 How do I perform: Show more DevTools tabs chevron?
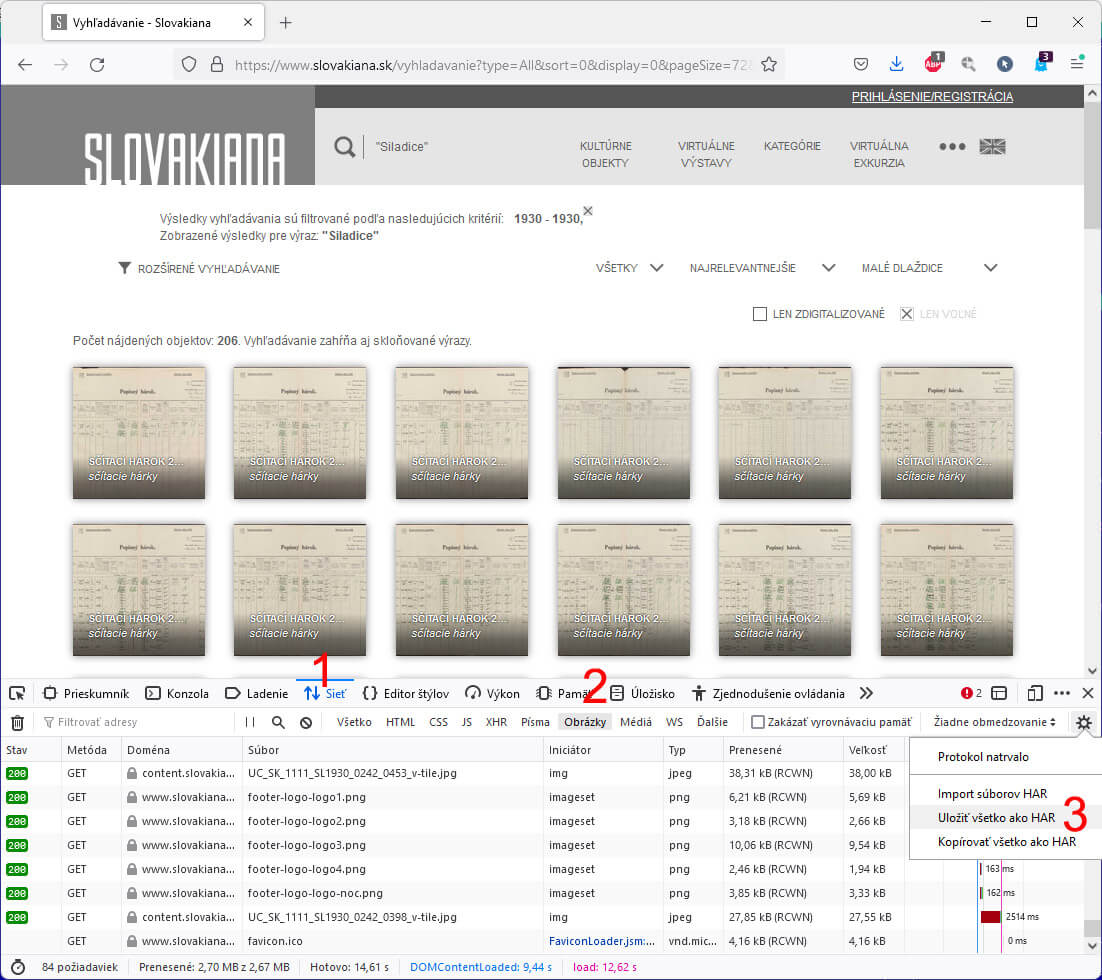click(x=866, y=693)
